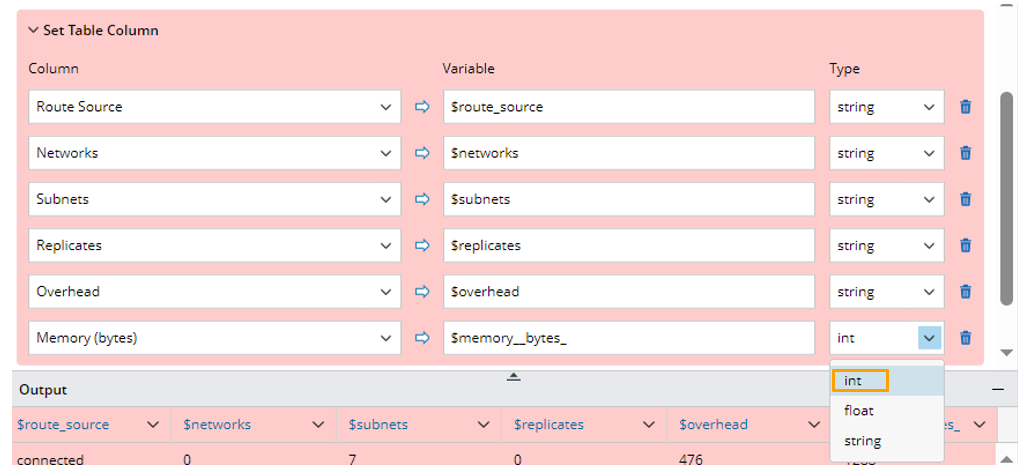1018x465 pixels.
Task: Expand the Overhead column dropdown
Action: coord(387,292)
